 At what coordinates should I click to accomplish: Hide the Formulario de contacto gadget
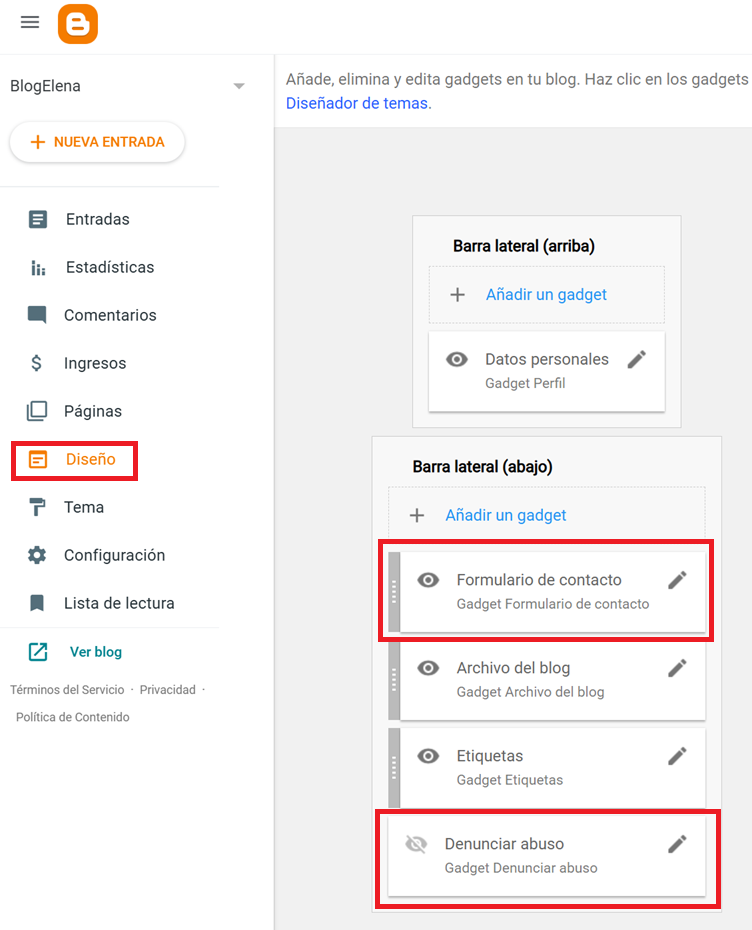[429, 580]
